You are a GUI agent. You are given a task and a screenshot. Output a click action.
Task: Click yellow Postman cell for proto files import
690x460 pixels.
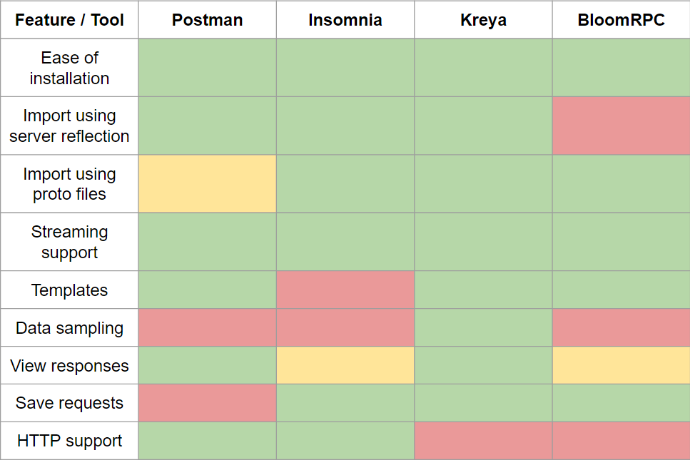207,184
